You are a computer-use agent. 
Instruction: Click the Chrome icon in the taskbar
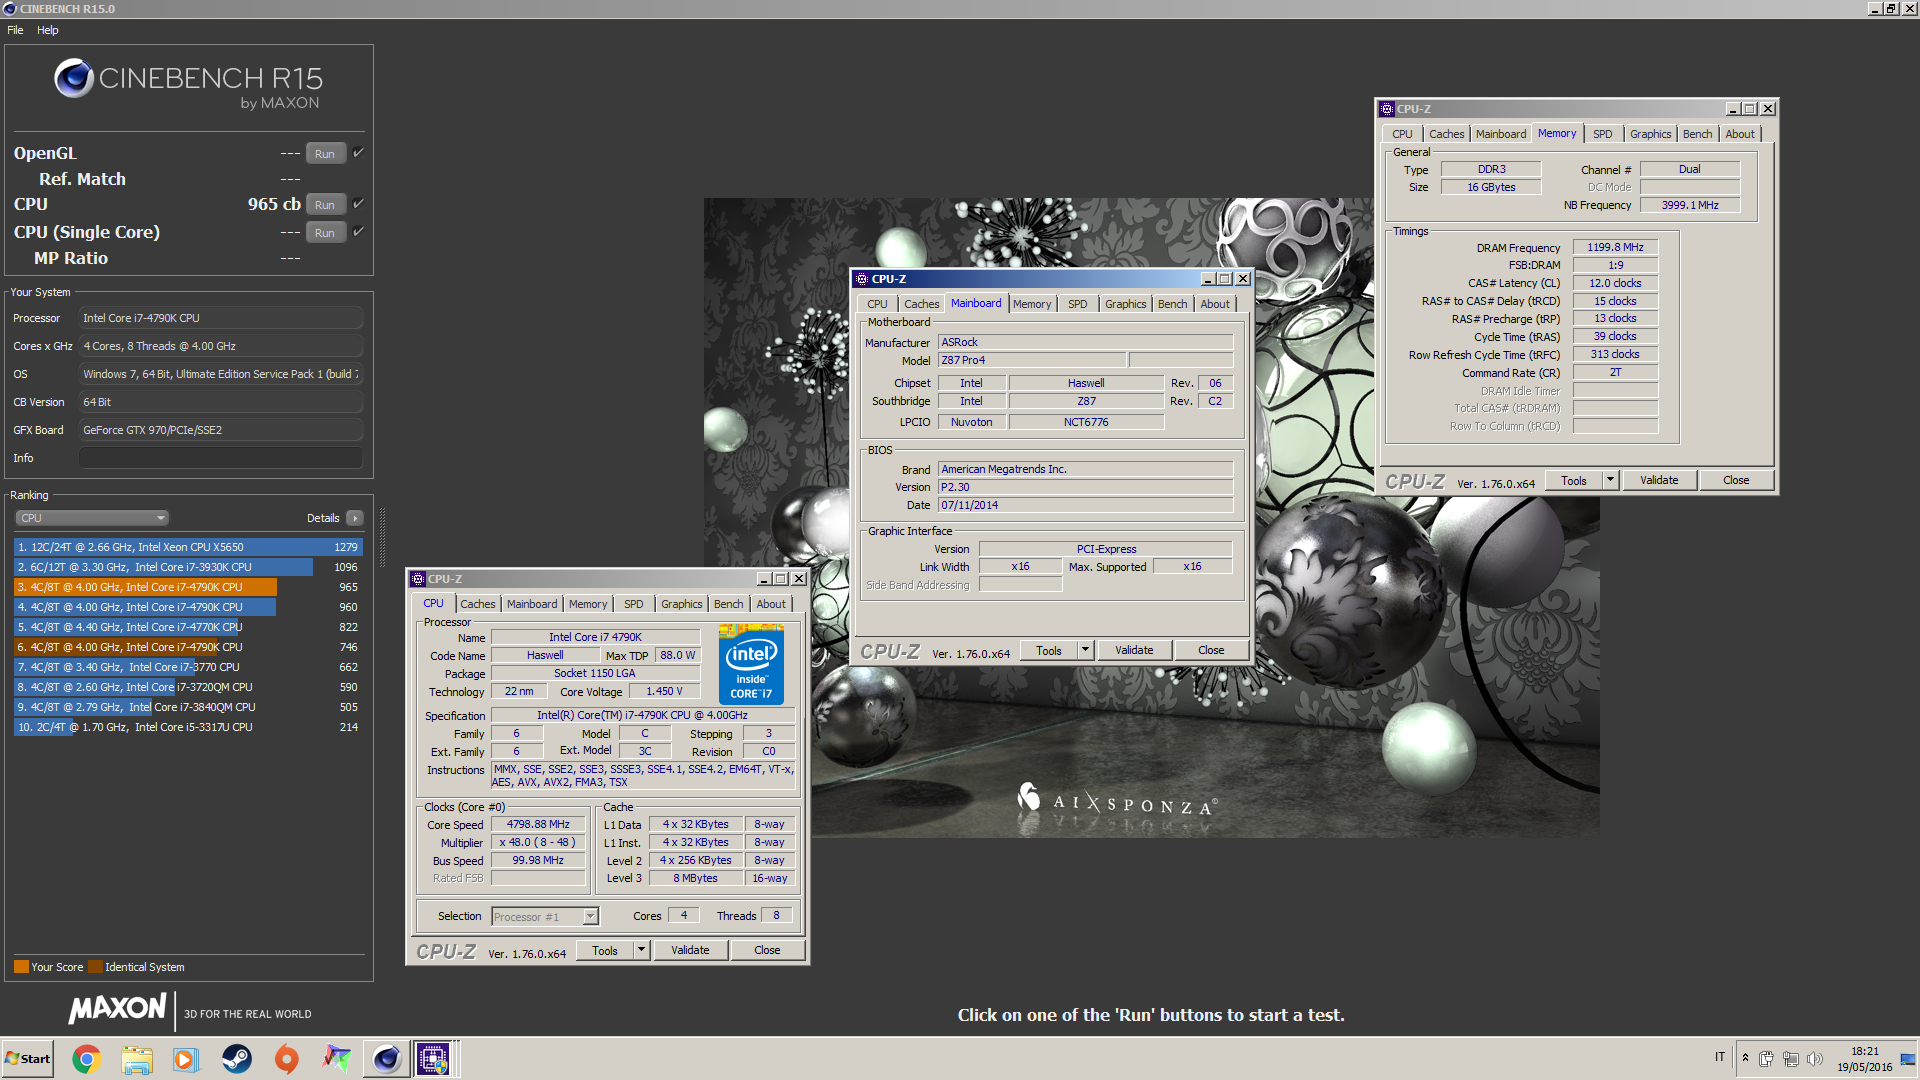click(x=87, y=1059)
